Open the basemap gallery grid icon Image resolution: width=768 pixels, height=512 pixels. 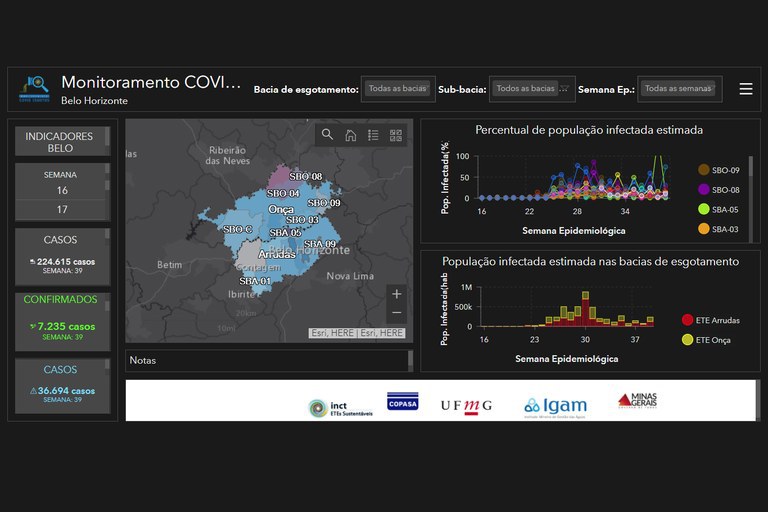point(396,135)
